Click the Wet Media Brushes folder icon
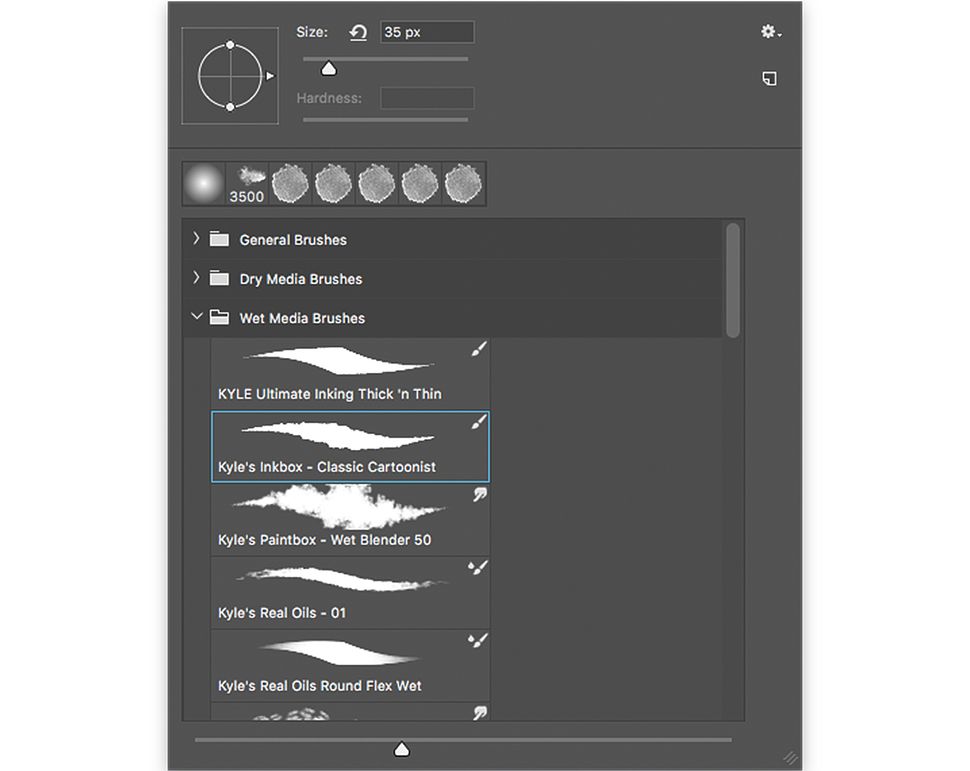Screen dimensions: 970x771 pyautogui.click(x=219, y=317)
